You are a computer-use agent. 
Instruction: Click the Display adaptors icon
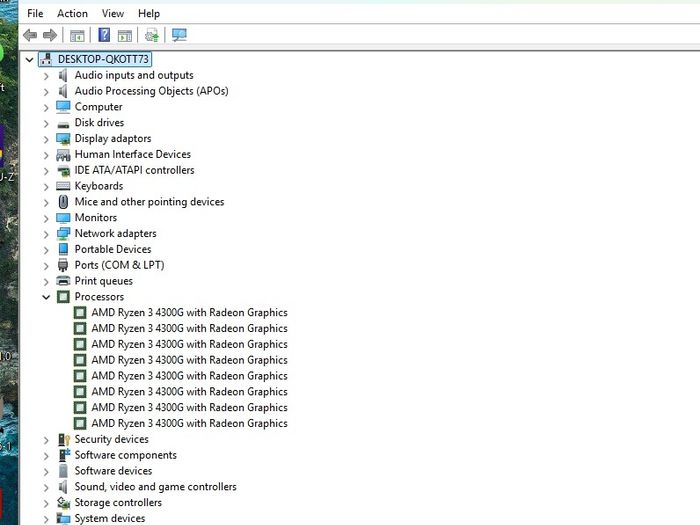point(63,139)
